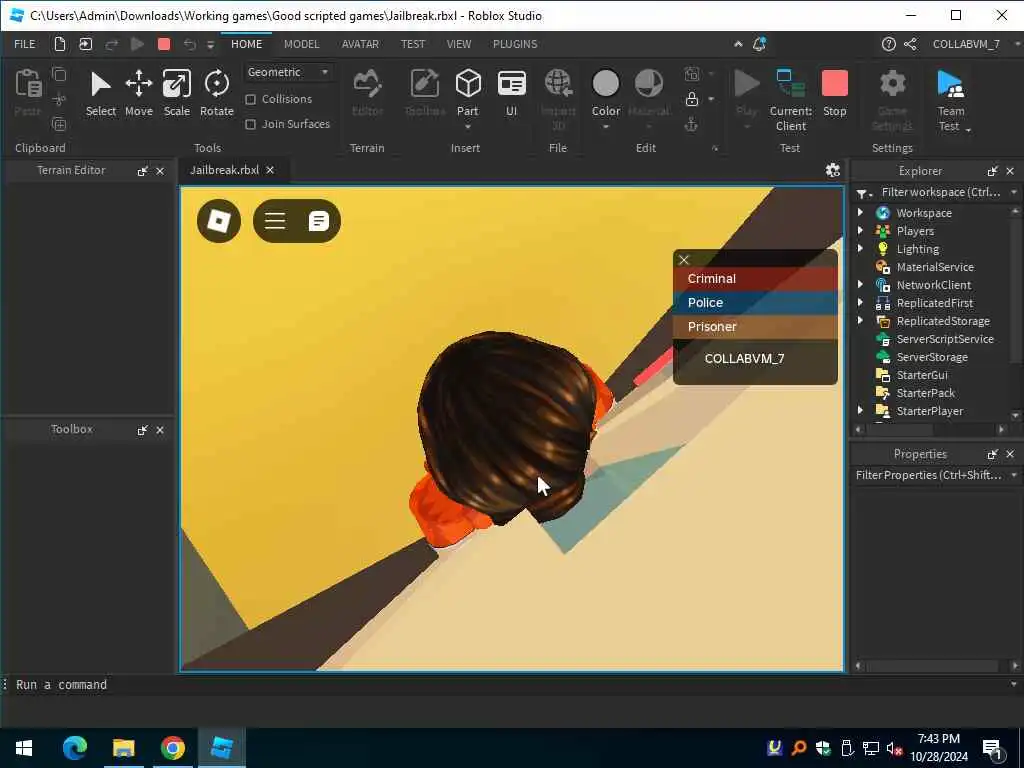
Task: Click the lock tool icon in Edit group
Action: [692, 99]
